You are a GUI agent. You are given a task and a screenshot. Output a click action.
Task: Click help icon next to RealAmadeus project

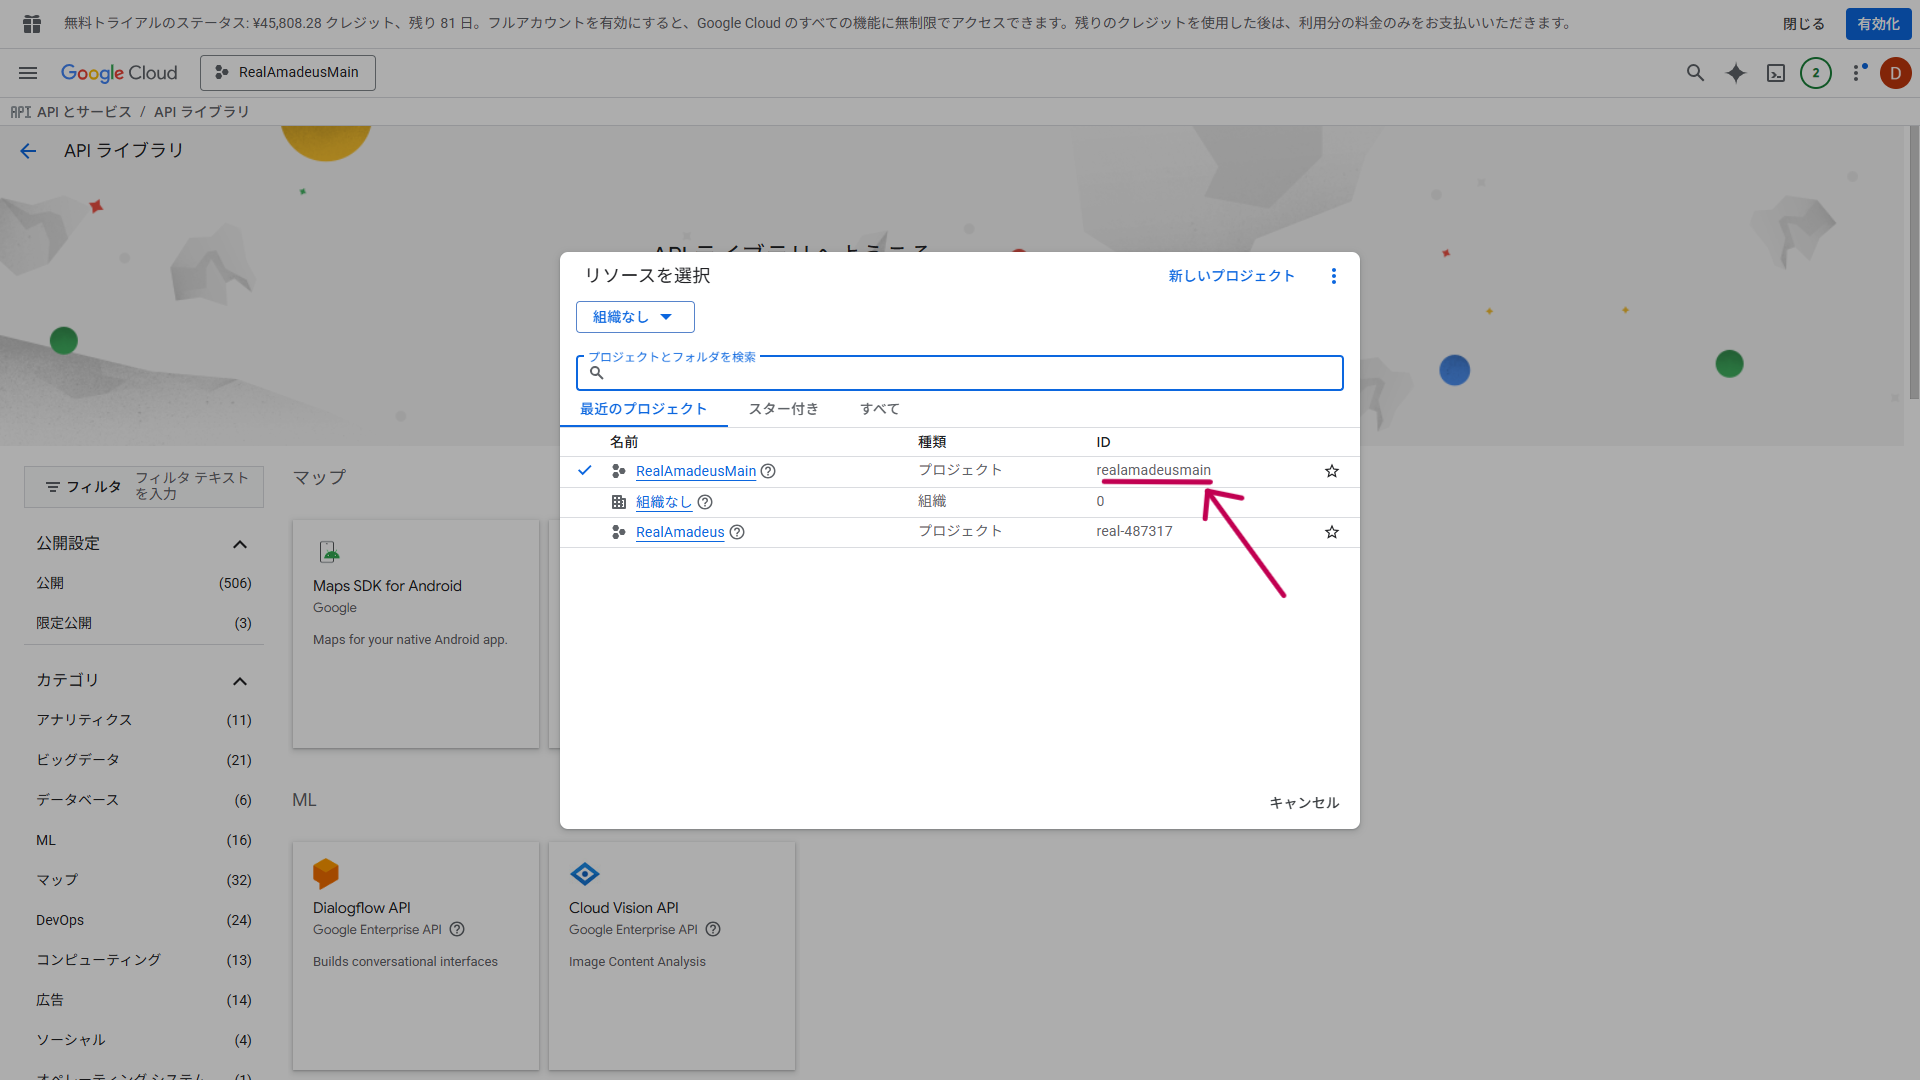pos(737,532)
